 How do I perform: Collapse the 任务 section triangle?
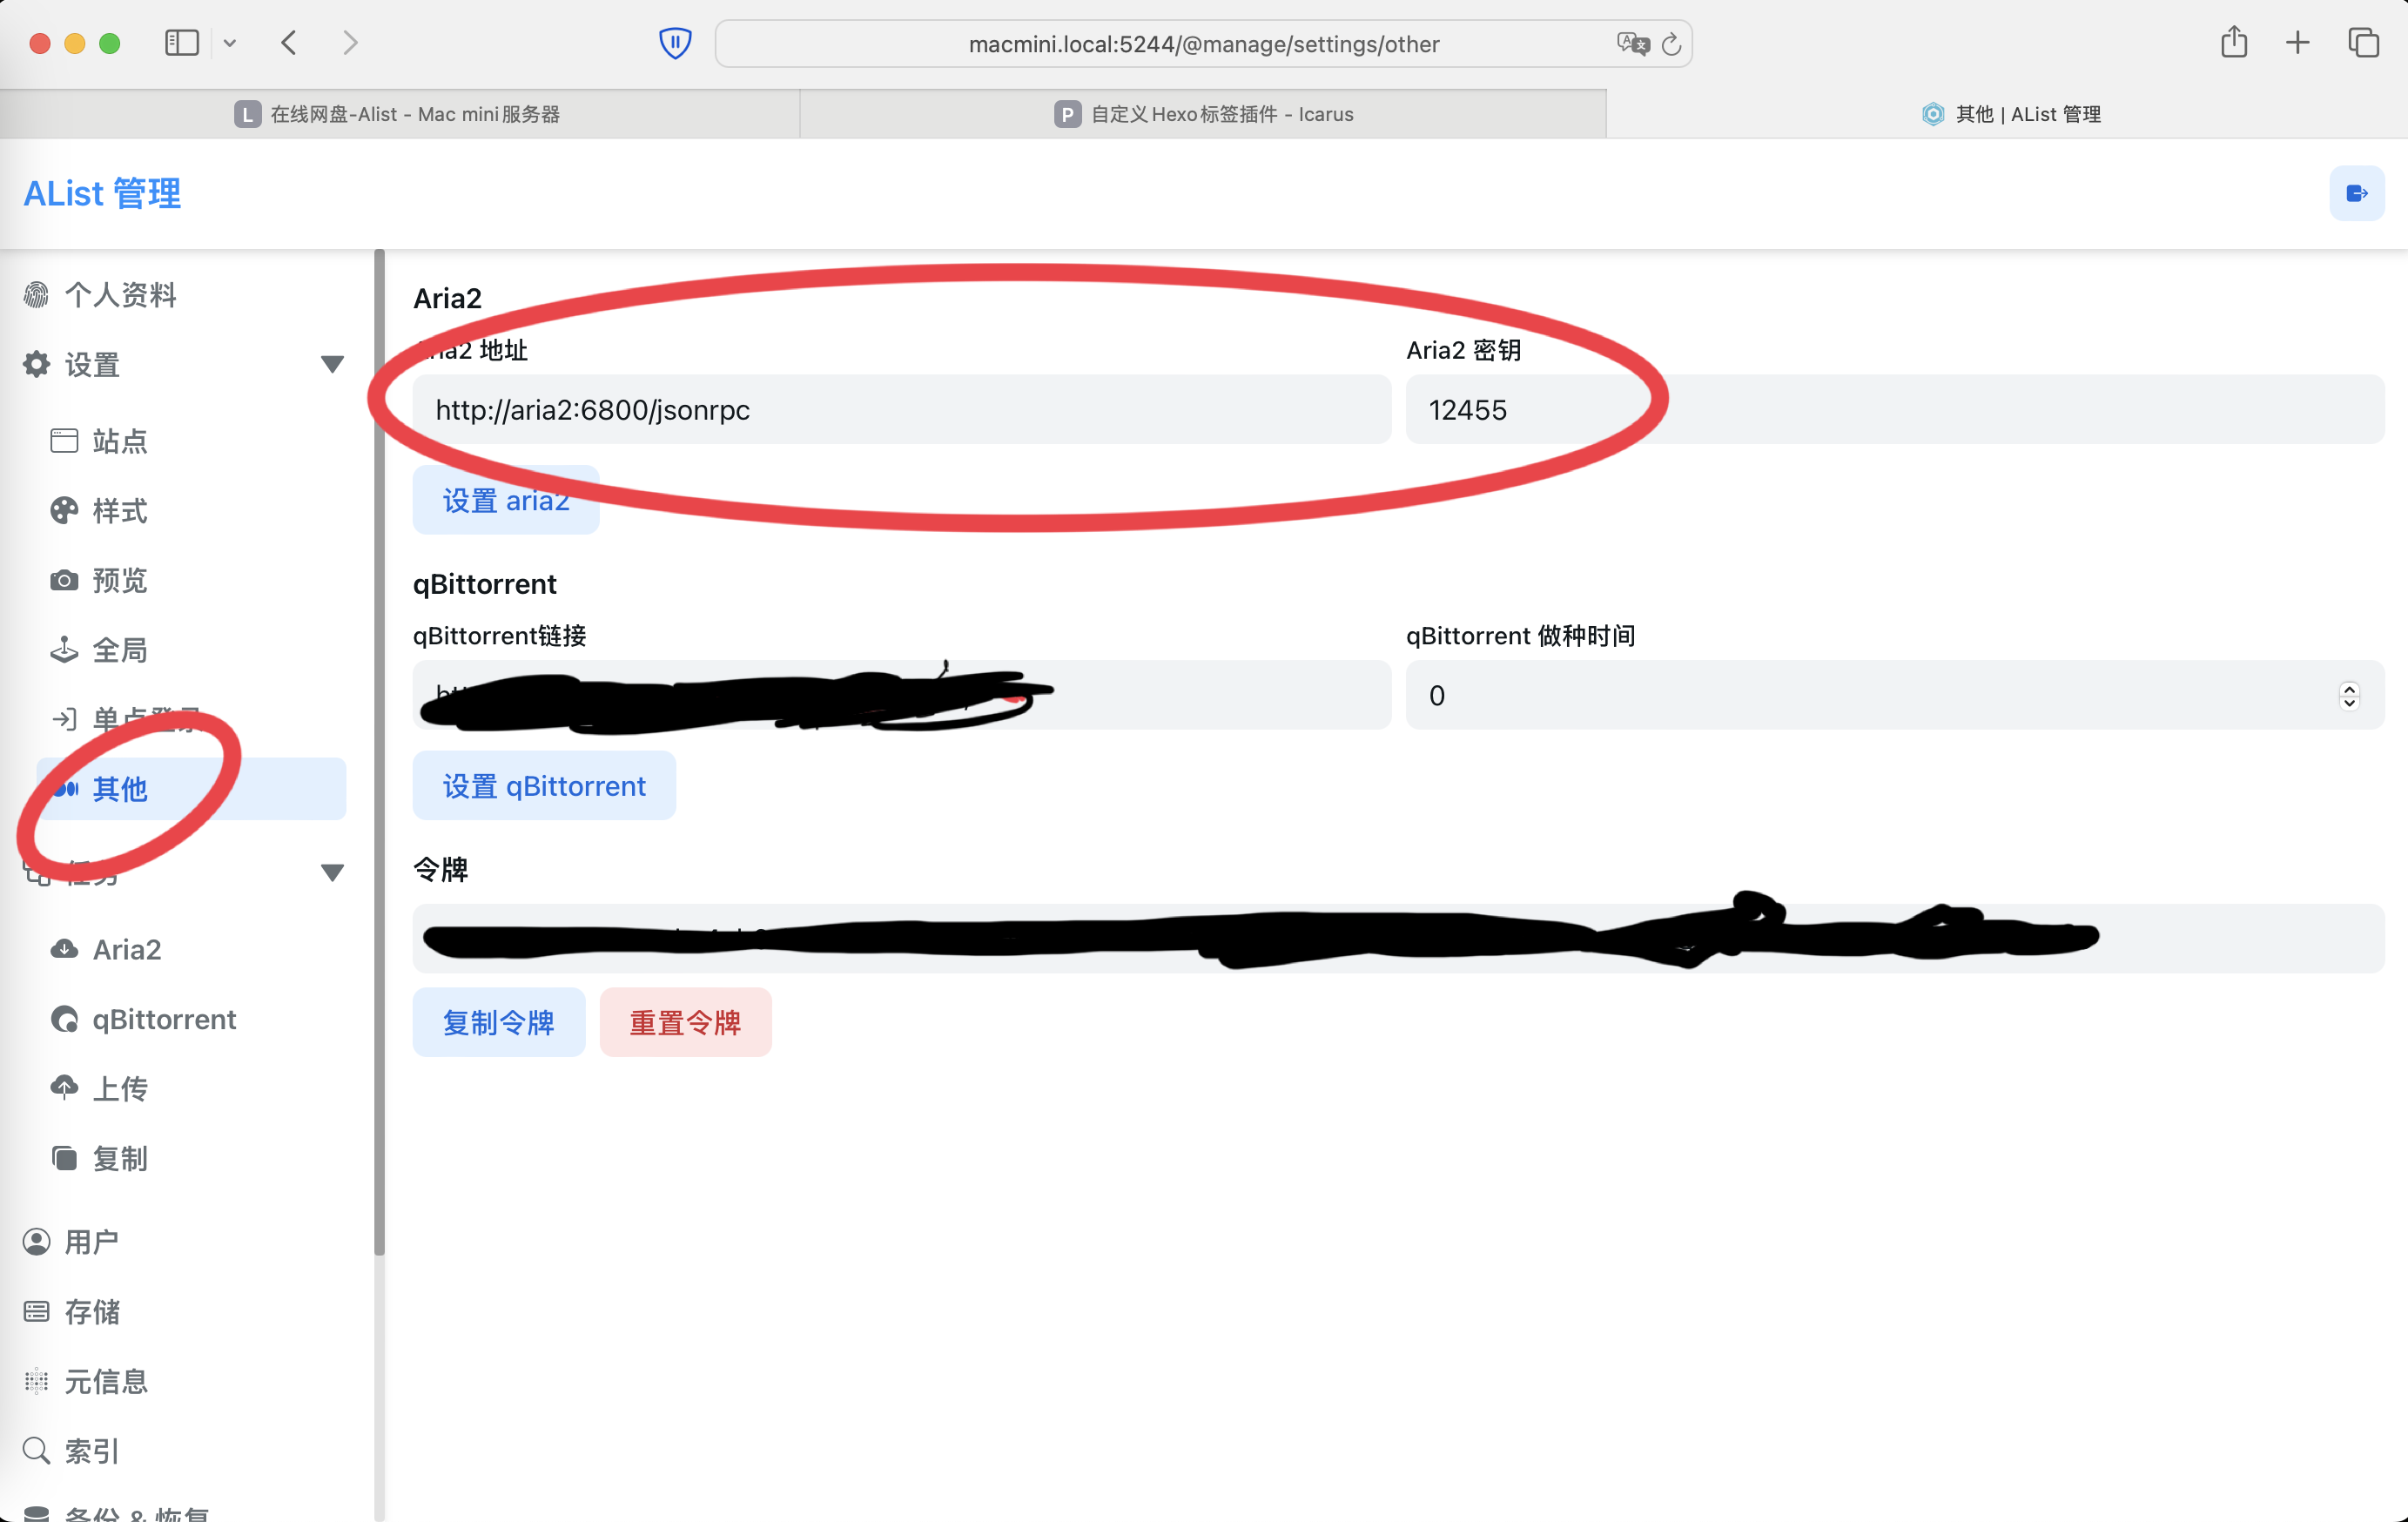tap(332, 872)
